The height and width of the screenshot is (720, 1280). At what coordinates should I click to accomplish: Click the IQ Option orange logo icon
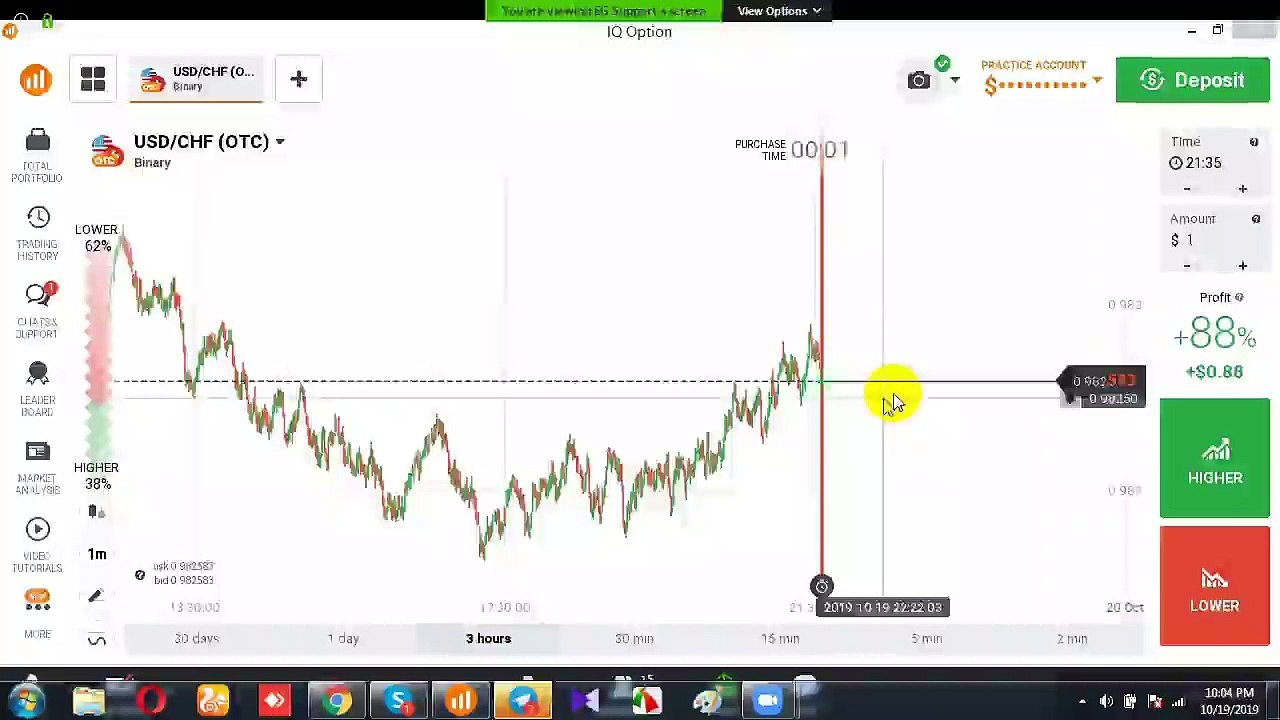tap(36, 80)
